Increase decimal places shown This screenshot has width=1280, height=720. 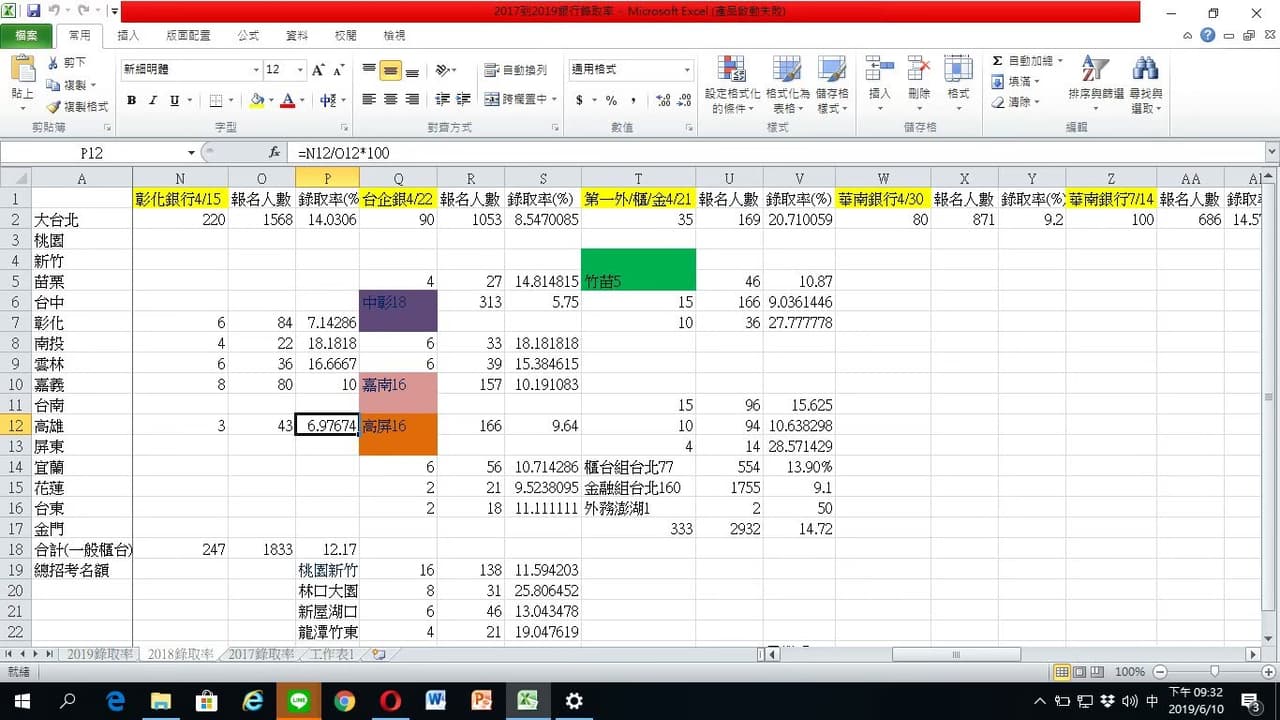click(x=664, y=100)
